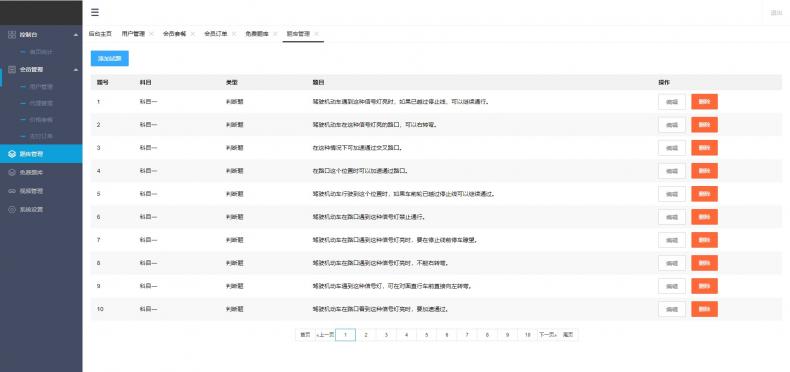Click the 控制台 grid icon in sidebar

pyautogui.click(x=13, y=35)
